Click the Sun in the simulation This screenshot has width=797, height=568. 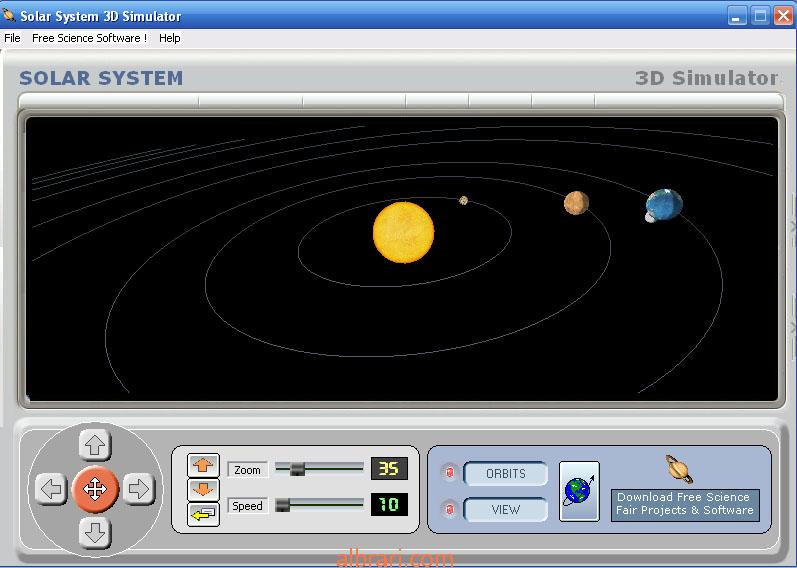tap(404, 232)
